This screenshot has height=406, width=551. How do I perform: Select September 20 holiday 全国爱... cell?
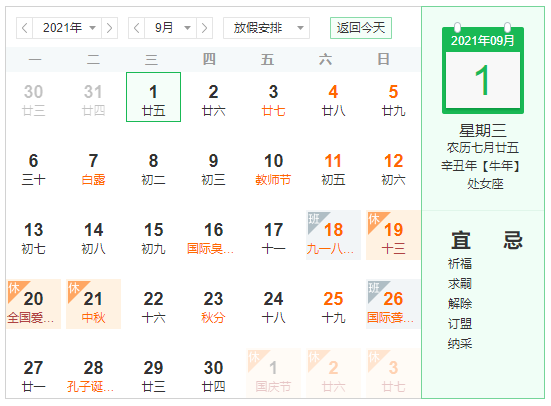pos(33,304)
